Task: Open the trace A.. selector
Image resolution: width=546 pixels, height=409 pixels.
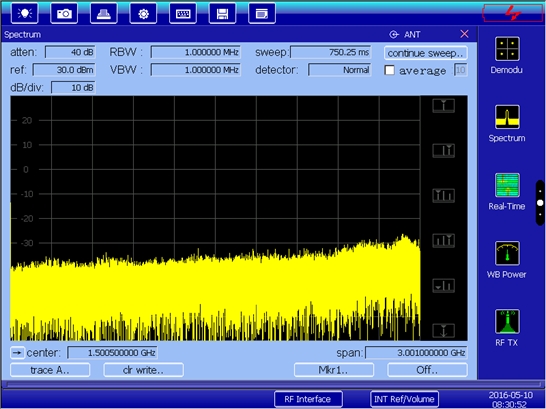Action: [x=50, y=370]
